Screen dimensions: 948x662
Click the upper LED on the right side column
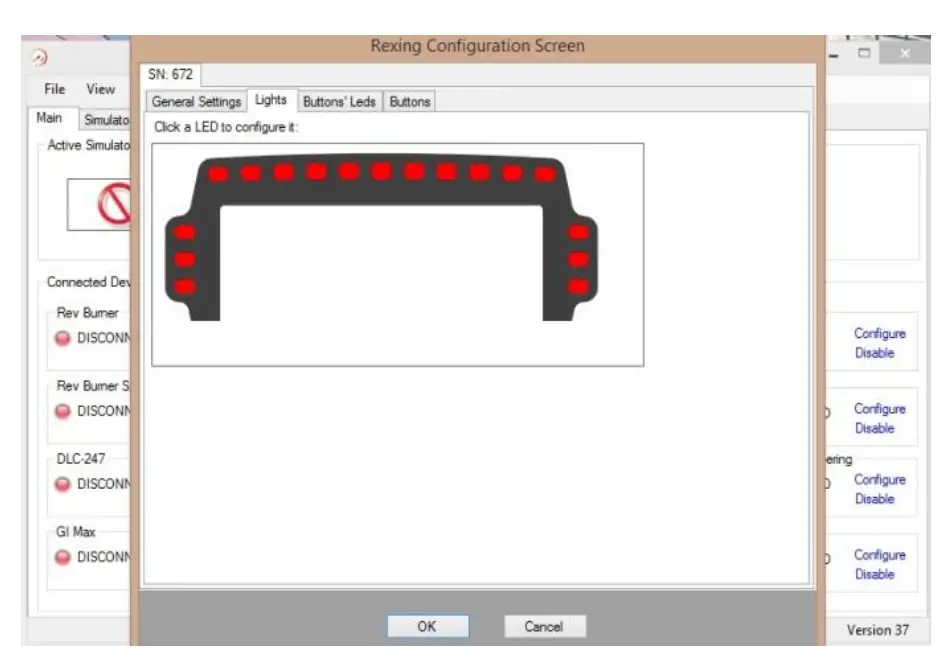[x=579, y=232]
